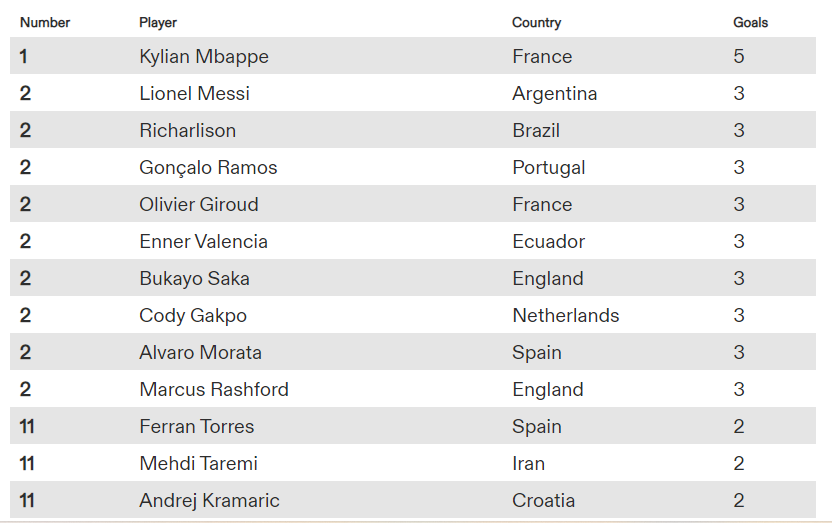Click the Player column header

click(x=158, y=22)
